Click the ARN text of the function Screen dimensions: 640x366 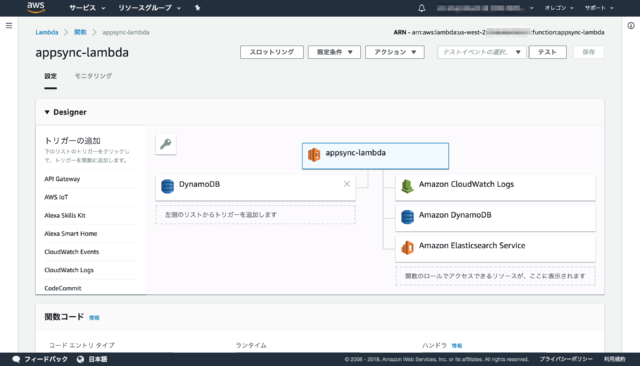pos(499,32)
